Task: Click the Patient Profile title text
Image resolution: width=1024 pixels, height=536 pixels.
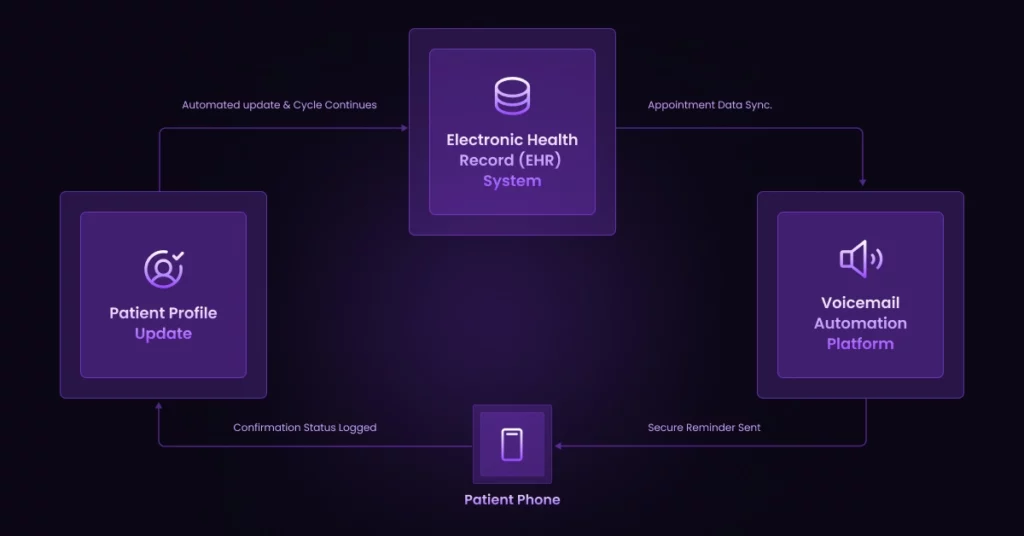Action: point(163,313)
